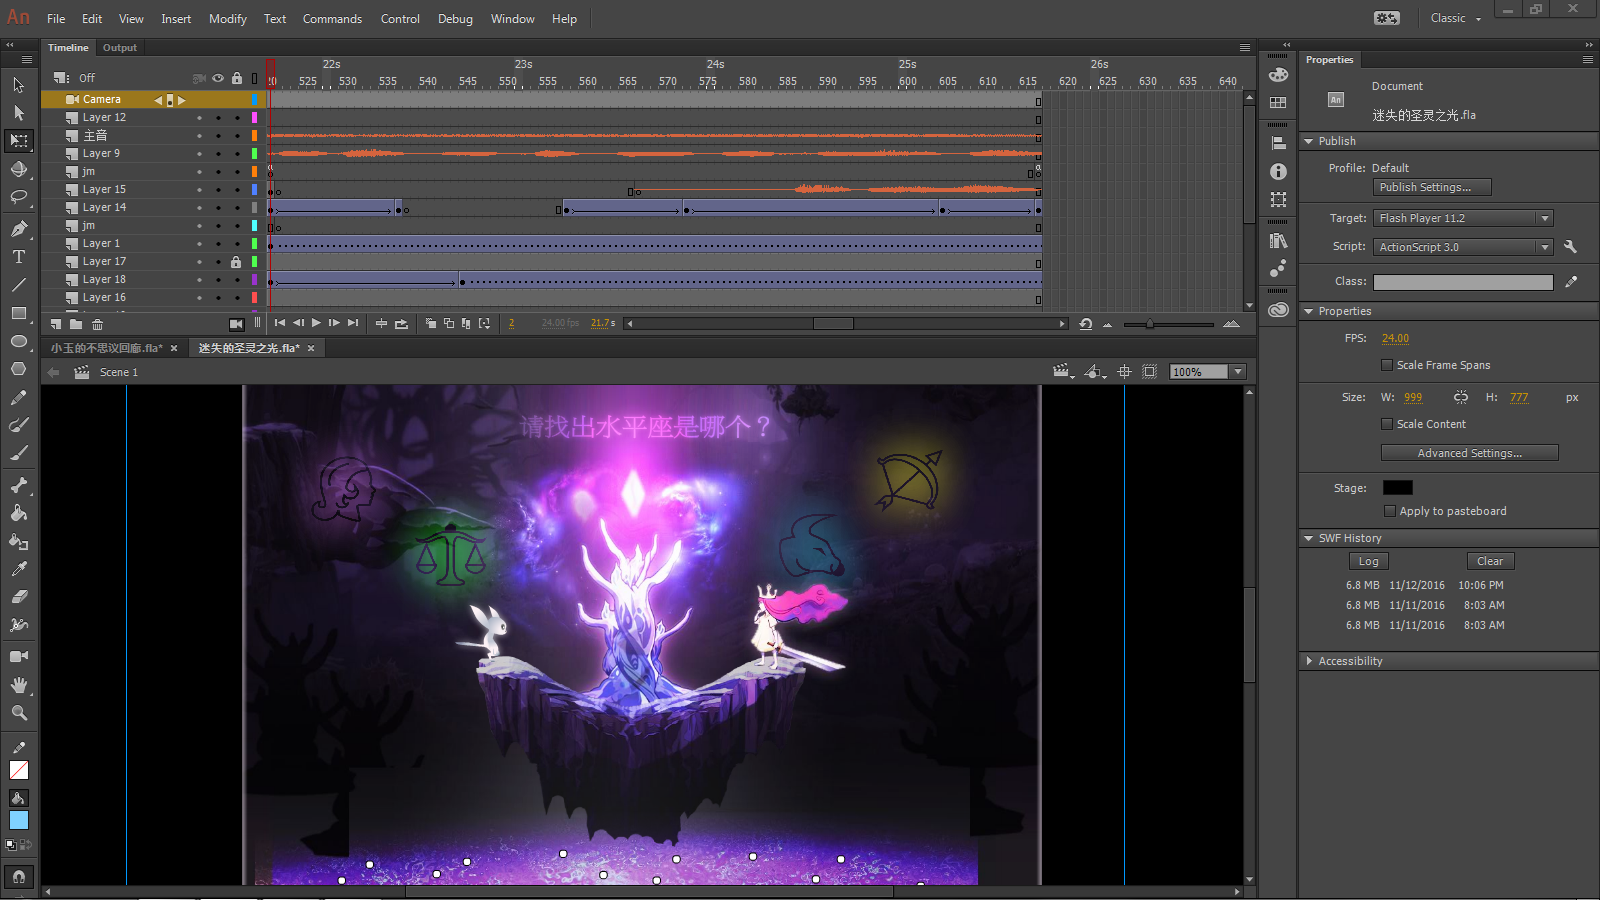
Task: Enable Scale Content checkbox
Action: click(1387, 424)
